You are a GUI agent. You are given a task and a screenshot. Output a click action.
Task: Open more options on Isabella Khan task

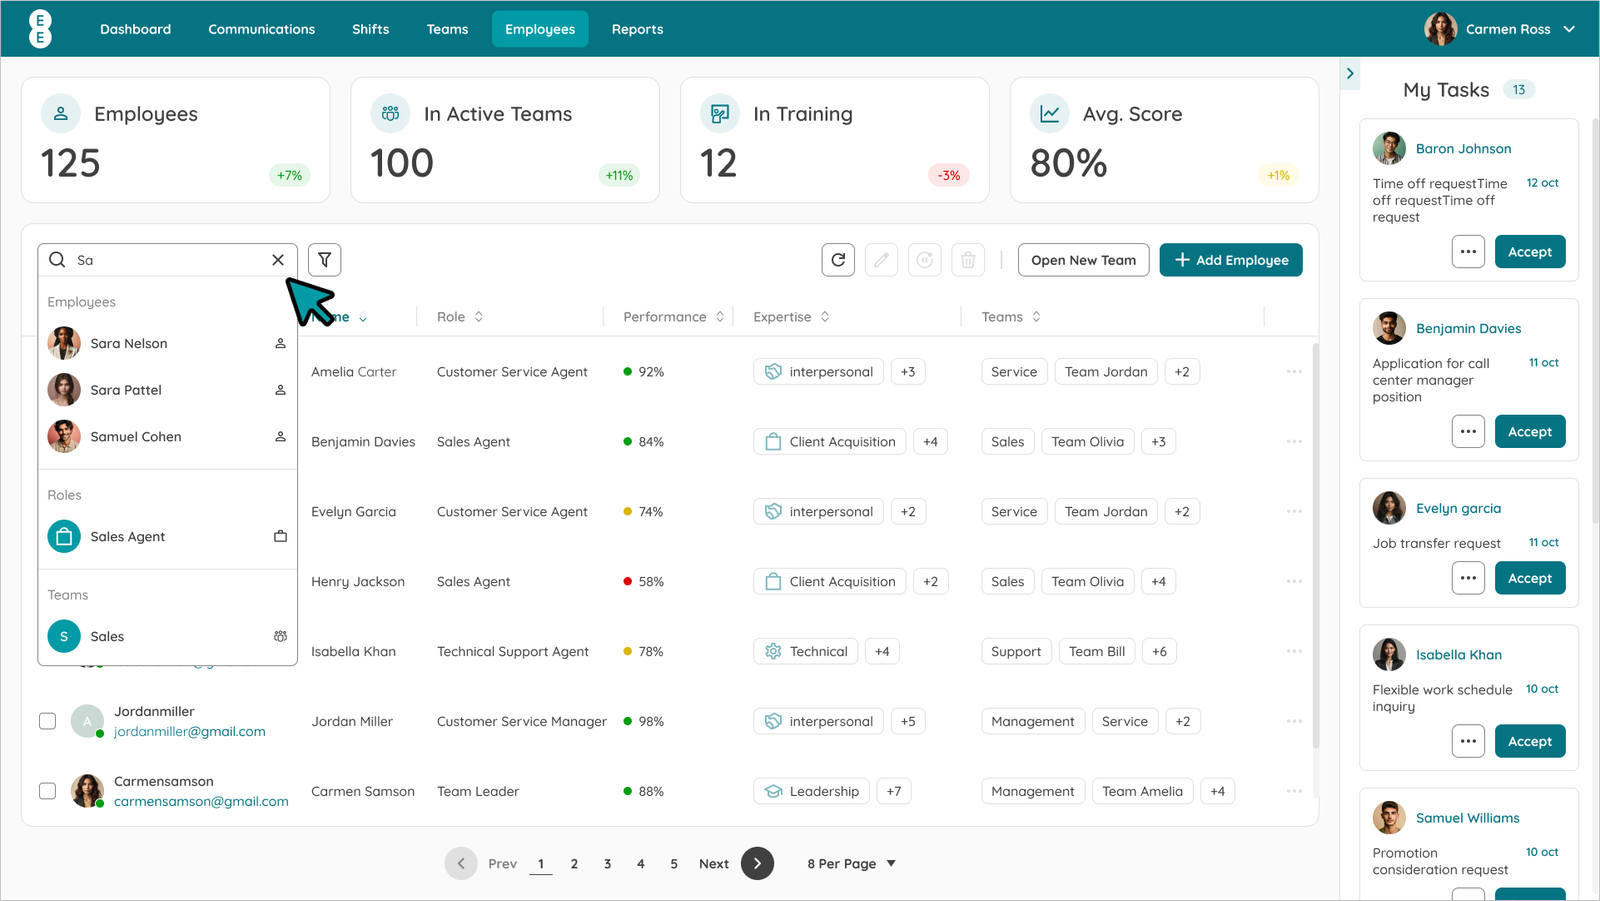coord(1468,742)
